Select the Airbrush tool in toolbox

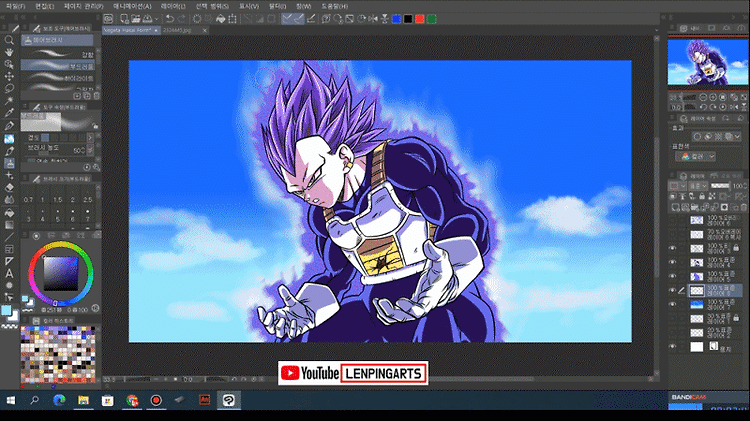pyautogui.click(x=9, y=163)
